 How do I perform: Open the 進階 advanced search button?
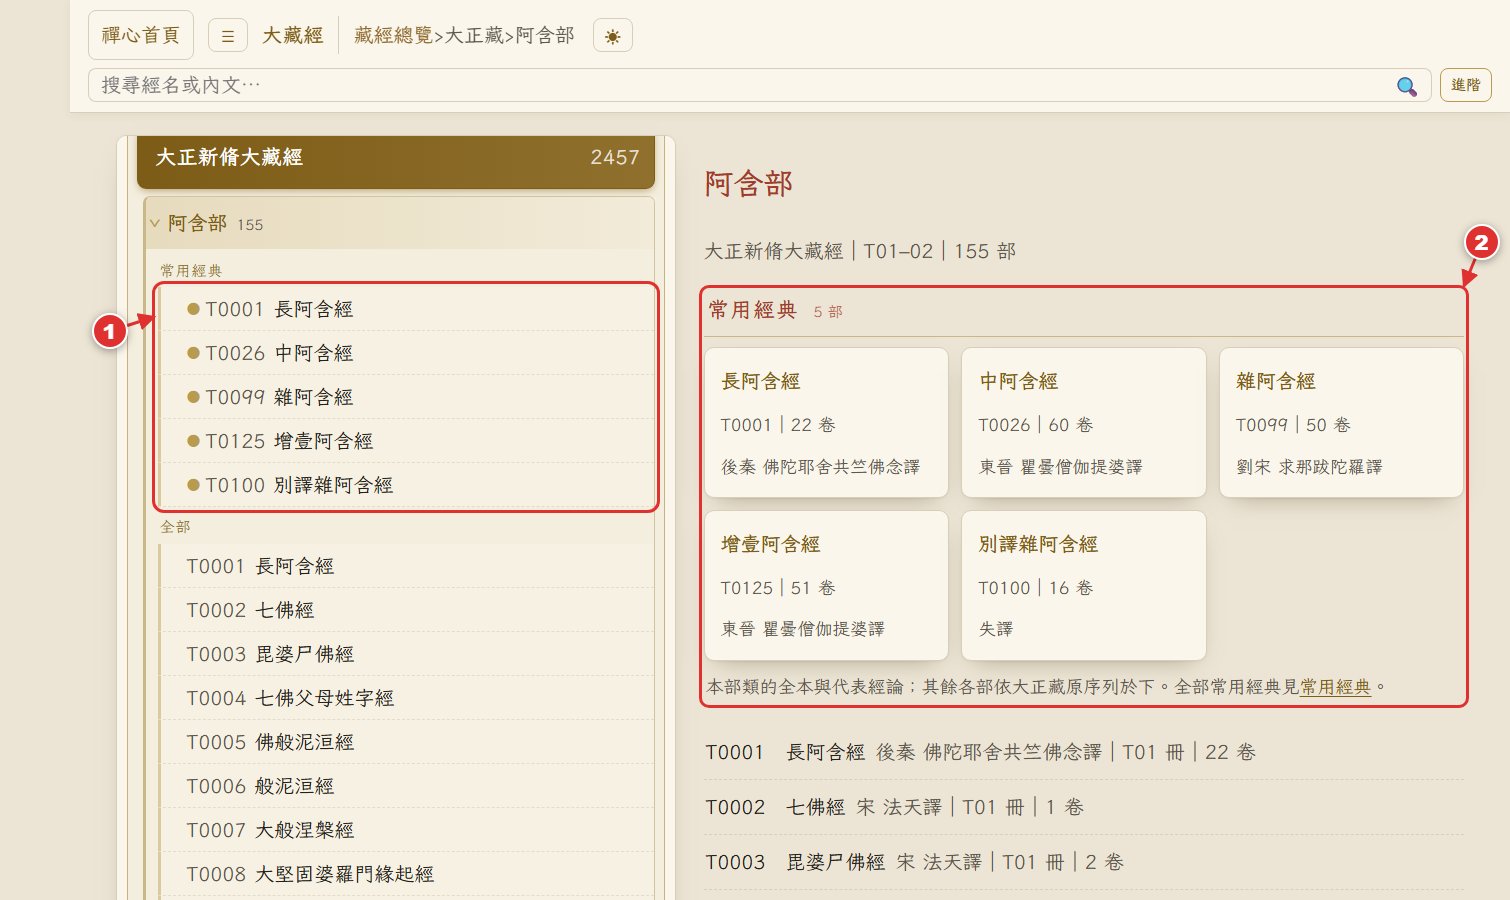pos(1465,85)
